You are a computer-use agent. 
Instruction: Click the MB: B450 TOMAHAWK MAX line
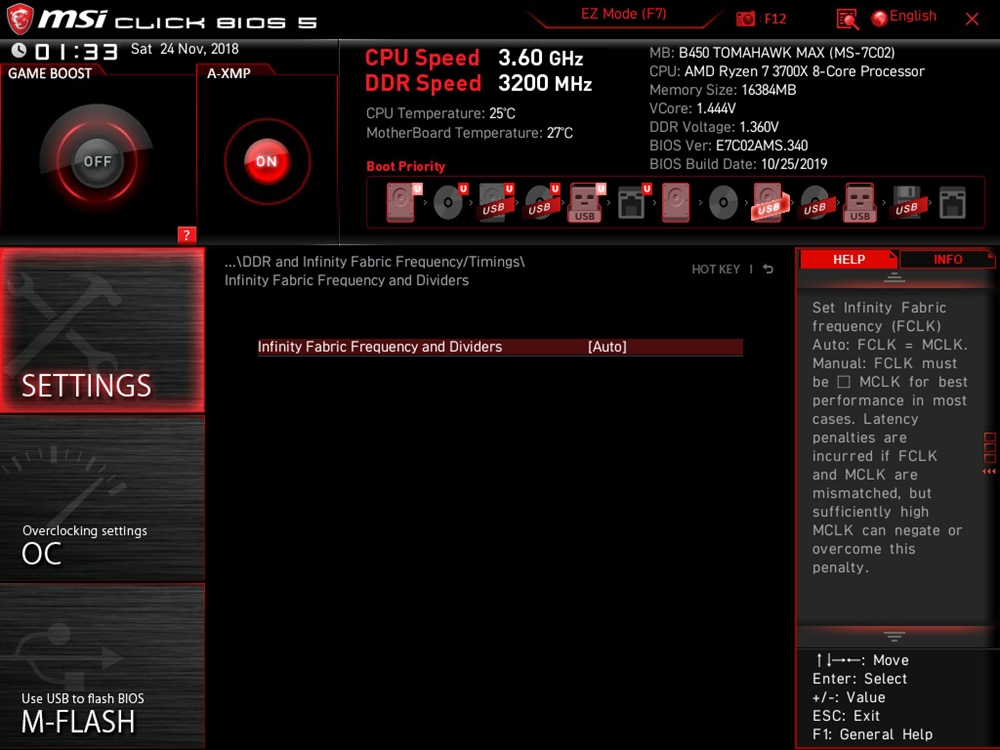(772, 53)
